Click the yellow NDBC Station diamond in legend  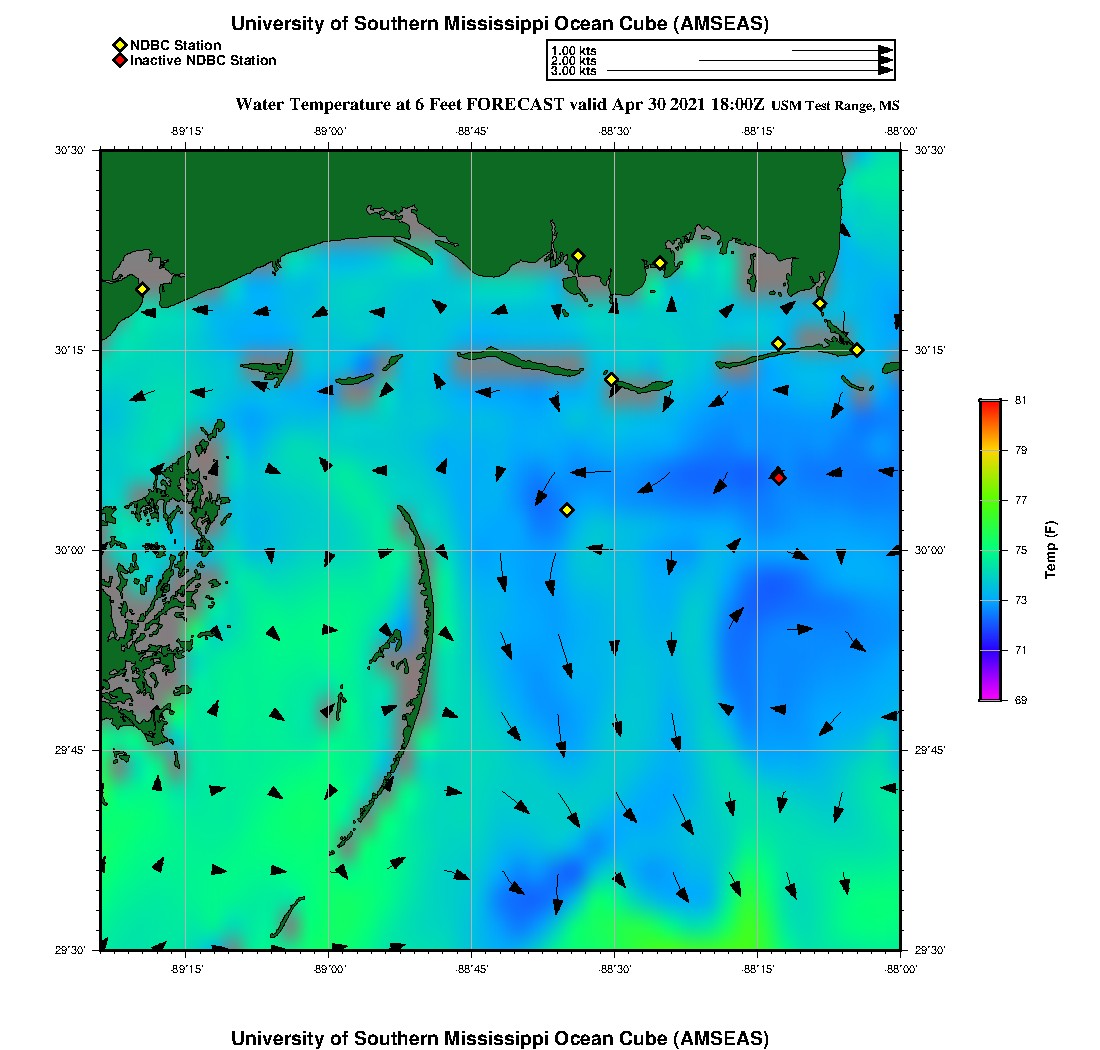pos(119,45)
